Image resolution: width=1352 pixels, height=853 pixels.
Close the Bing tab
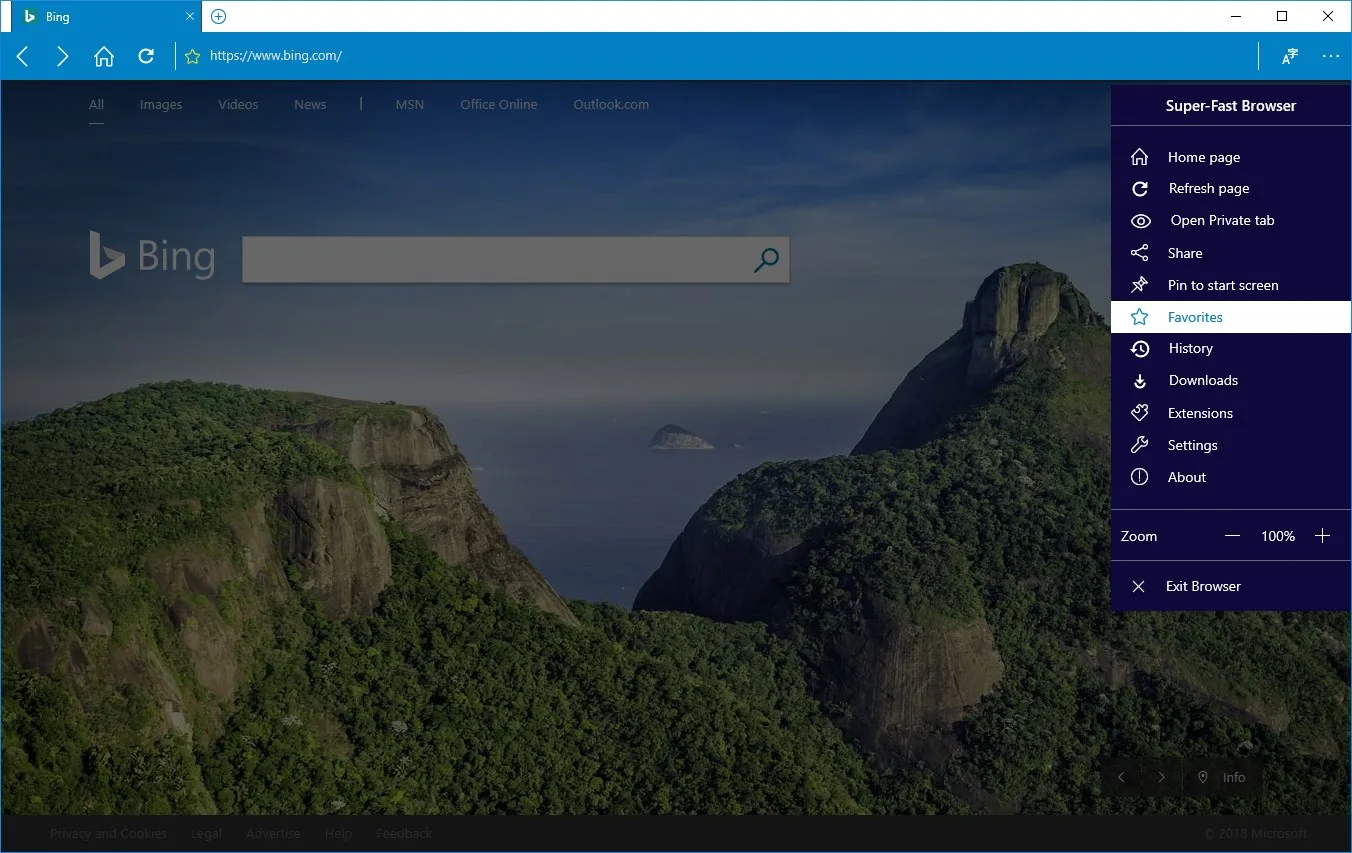click(x=190, y=16)
